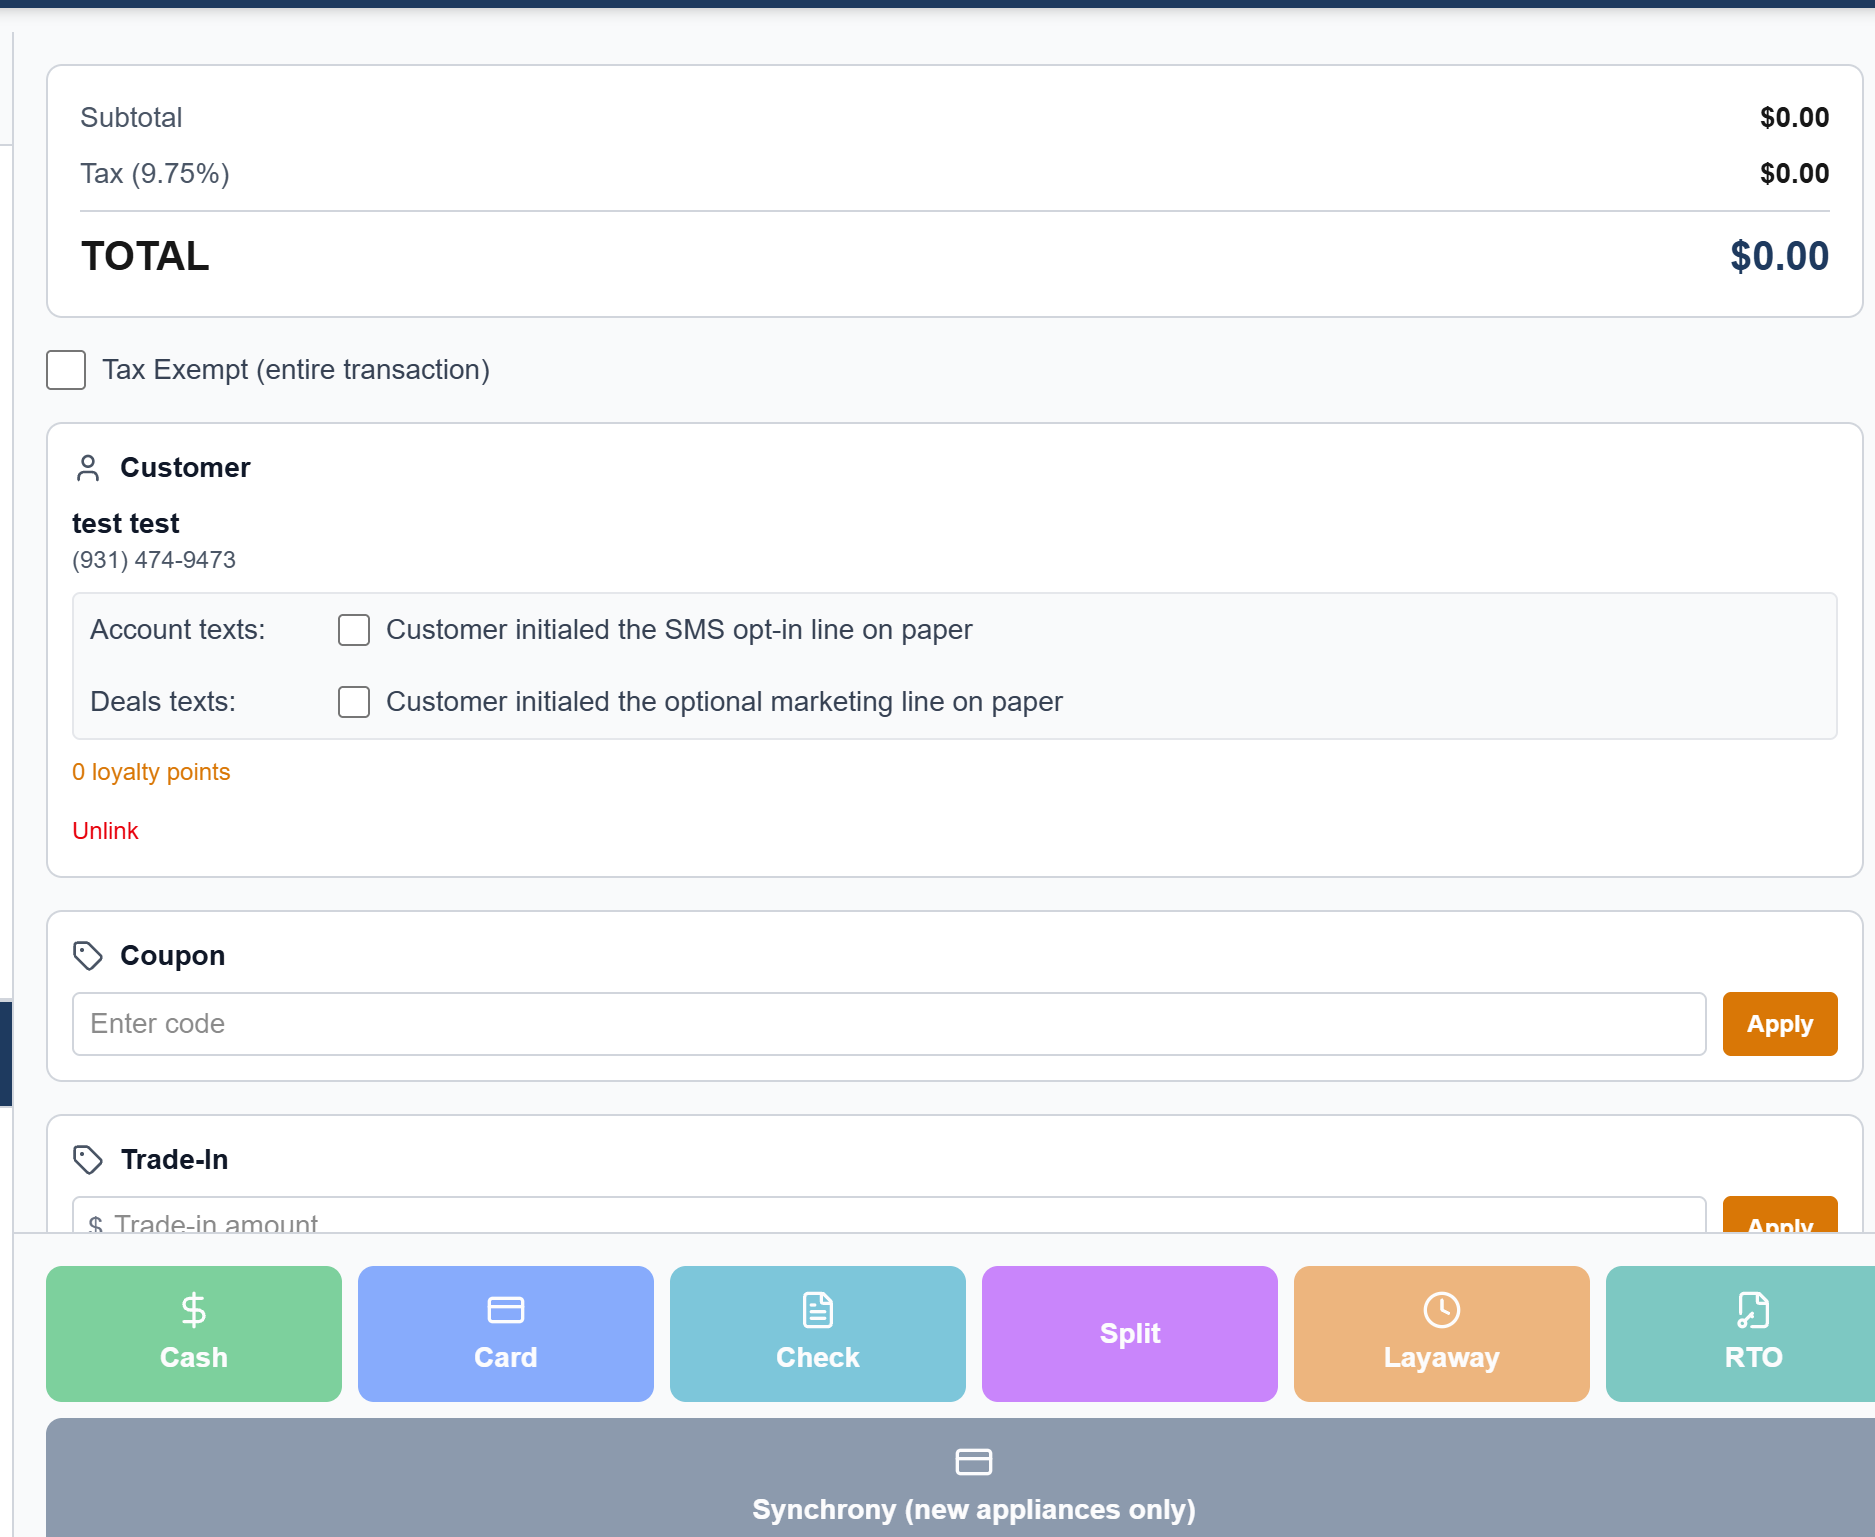Click the 0 loyalty points text
This screenshot has height=1537, width=1875.
click(151, 772)
